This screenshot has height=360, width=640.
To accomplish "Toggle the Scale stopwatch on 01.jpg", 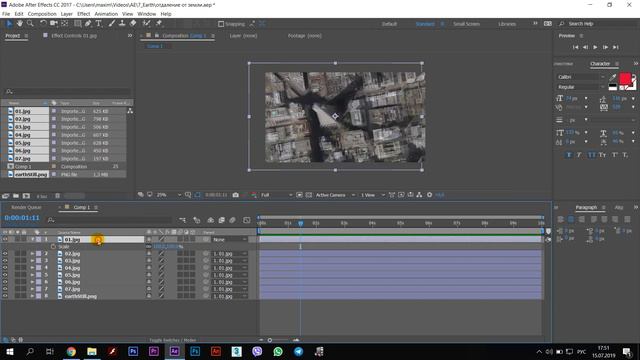I will [53, 247].
